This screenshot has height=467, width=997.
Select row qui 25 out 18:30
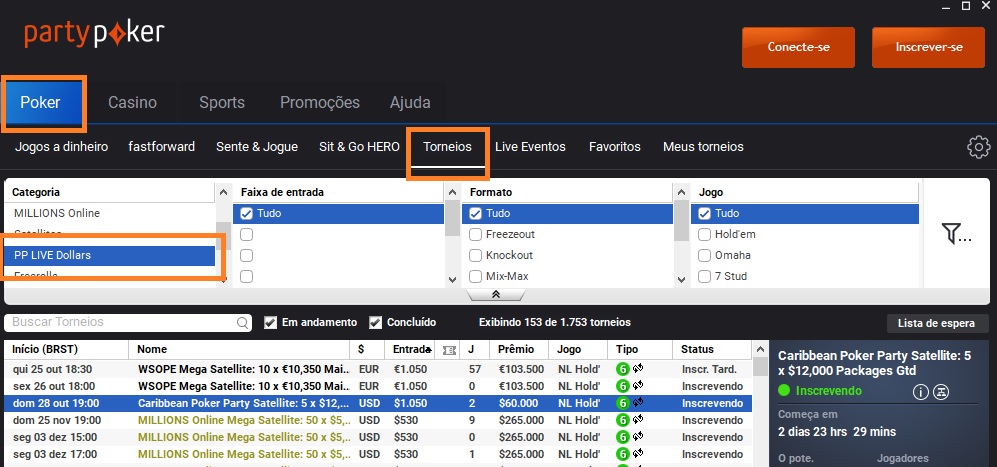(x=378, y=369)
